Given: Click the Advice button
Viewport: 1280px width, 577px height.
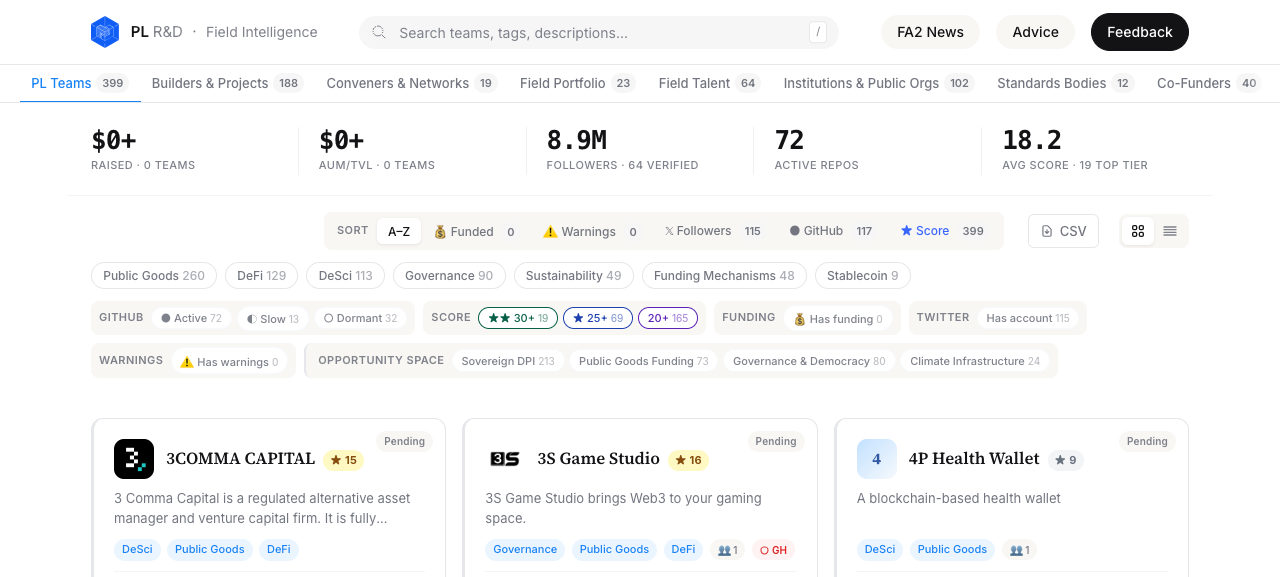Looking at the screenshot, I should click(1035, 32).
